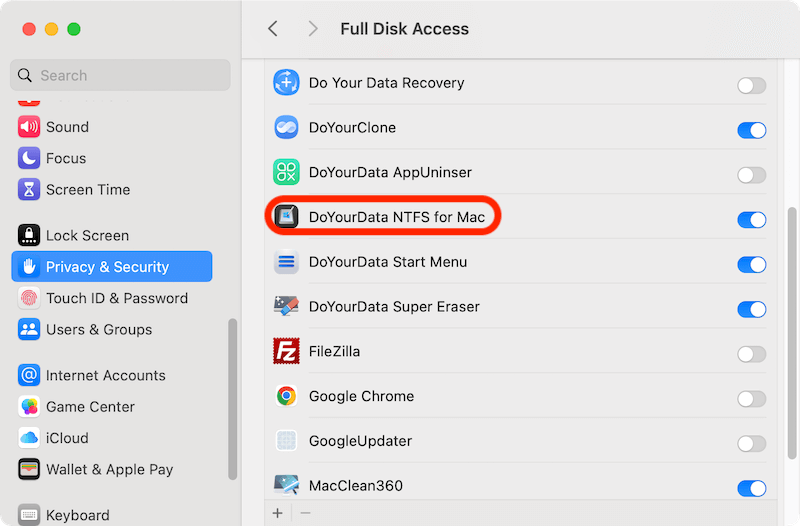The image size is (800, 526).
Task: Click the Google Chrome app icon
Action: click(286, 396)
